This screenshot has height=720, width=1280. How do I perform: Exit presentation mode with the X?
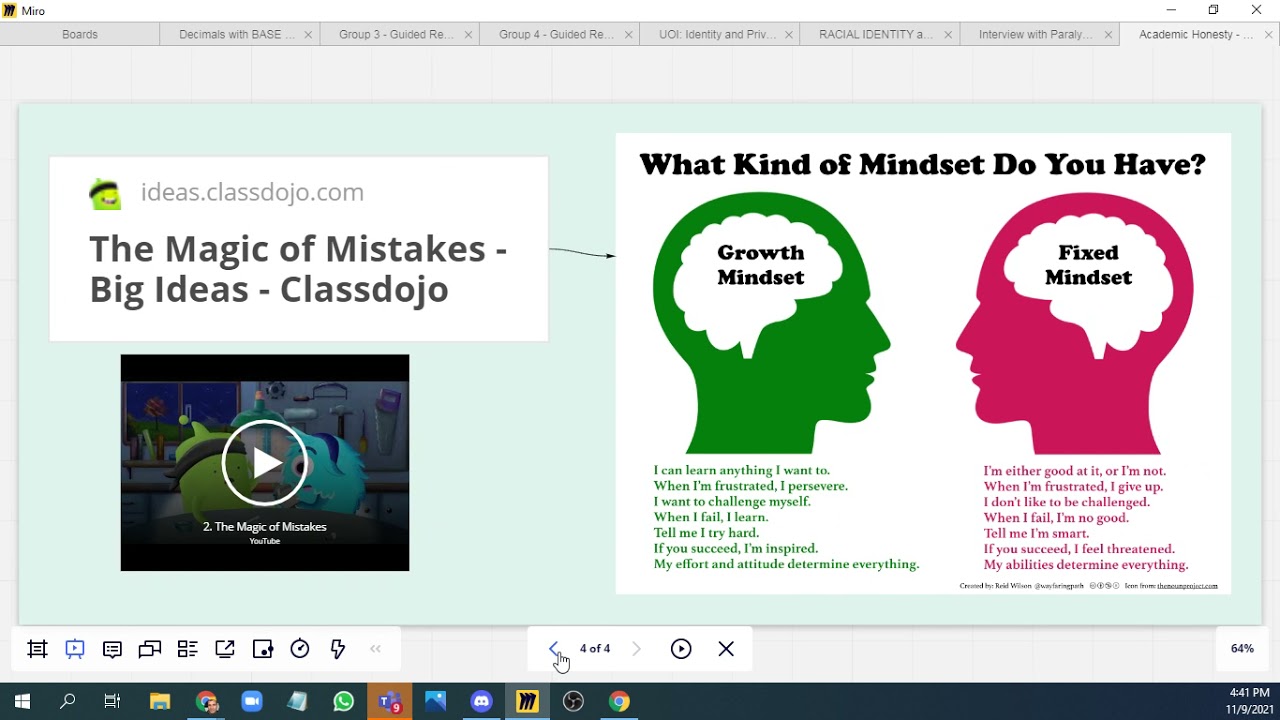pyautogui.click(x=726, y=649)
